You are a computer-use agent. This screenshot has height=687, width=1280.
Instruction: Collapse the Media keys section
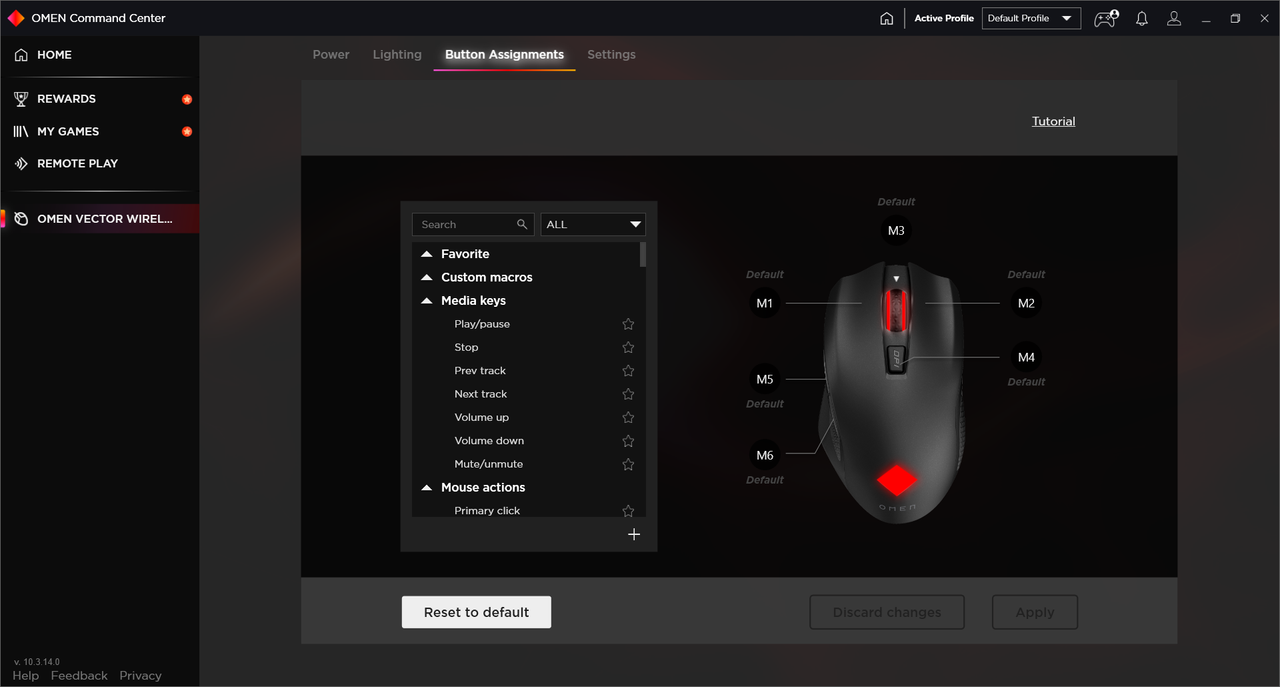[427, 300]
